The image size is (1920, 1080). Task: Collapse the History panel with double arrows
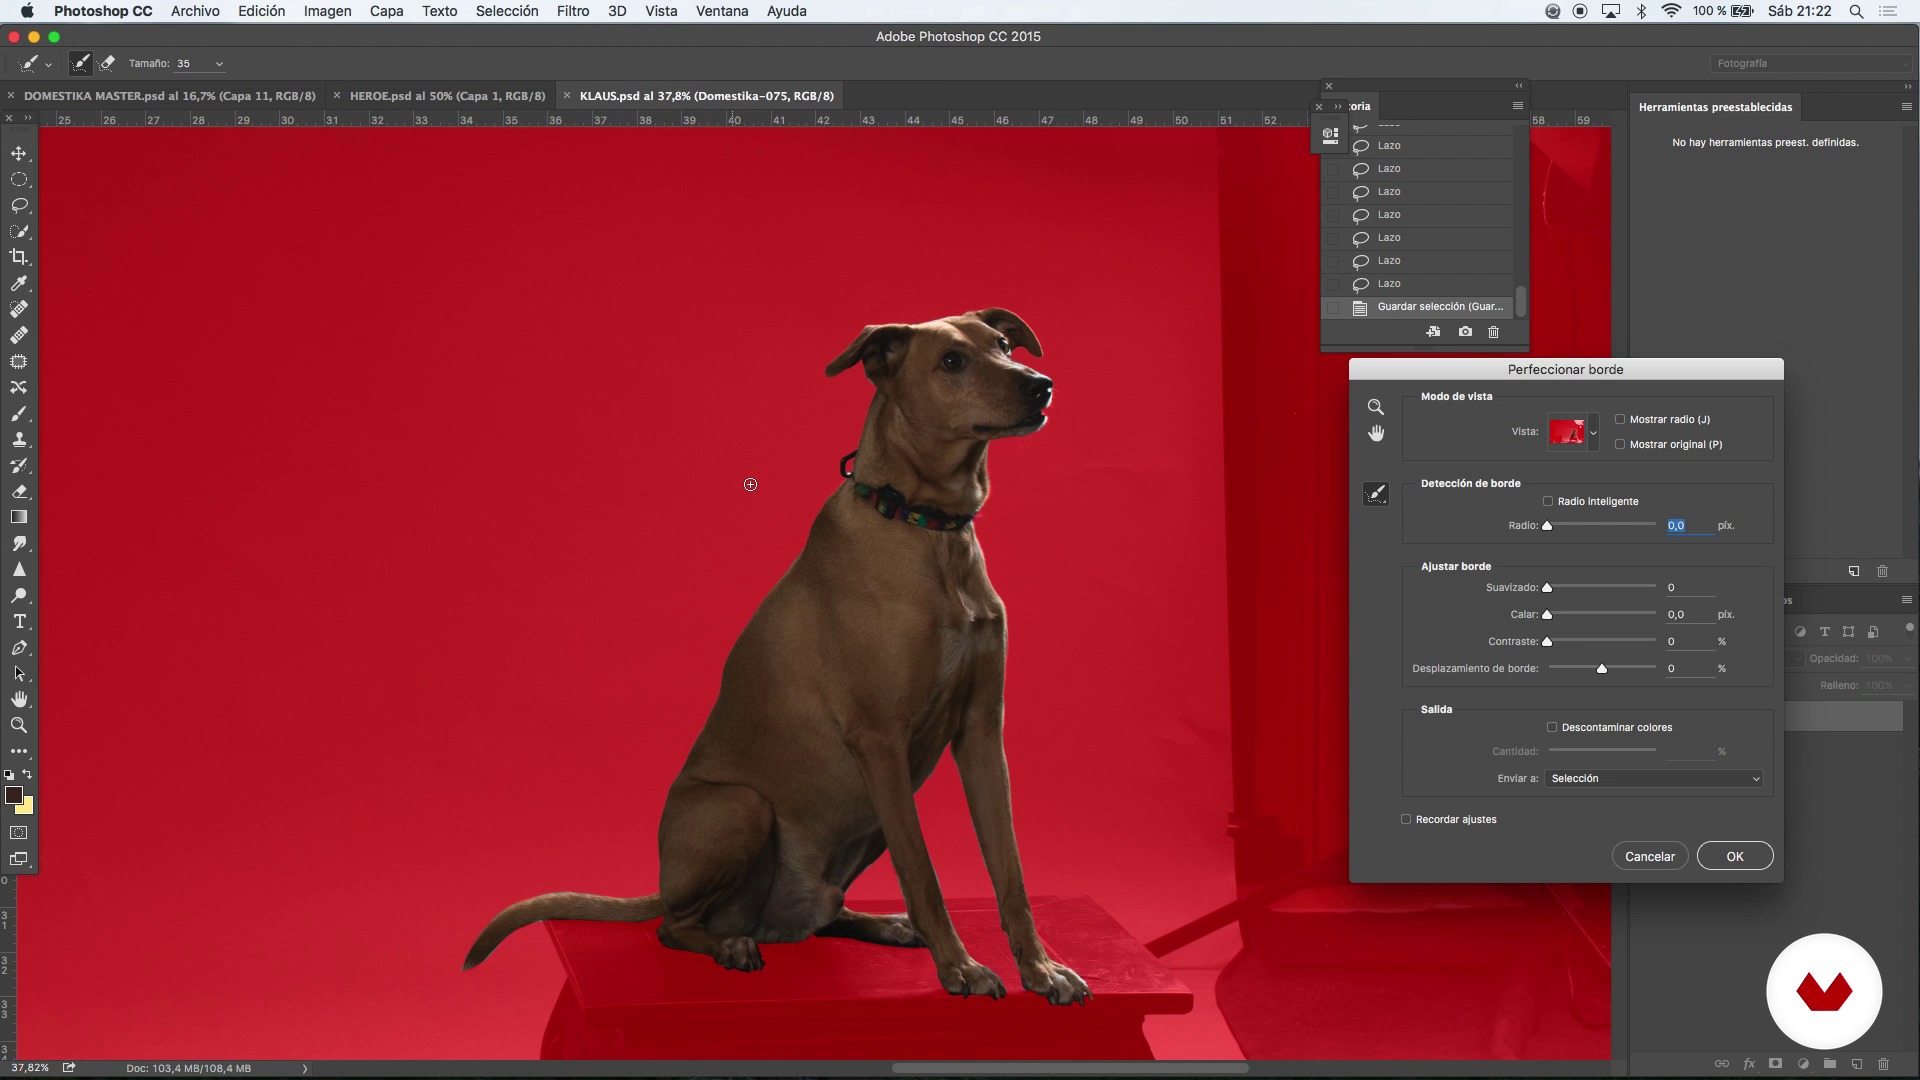point(1519,86)
